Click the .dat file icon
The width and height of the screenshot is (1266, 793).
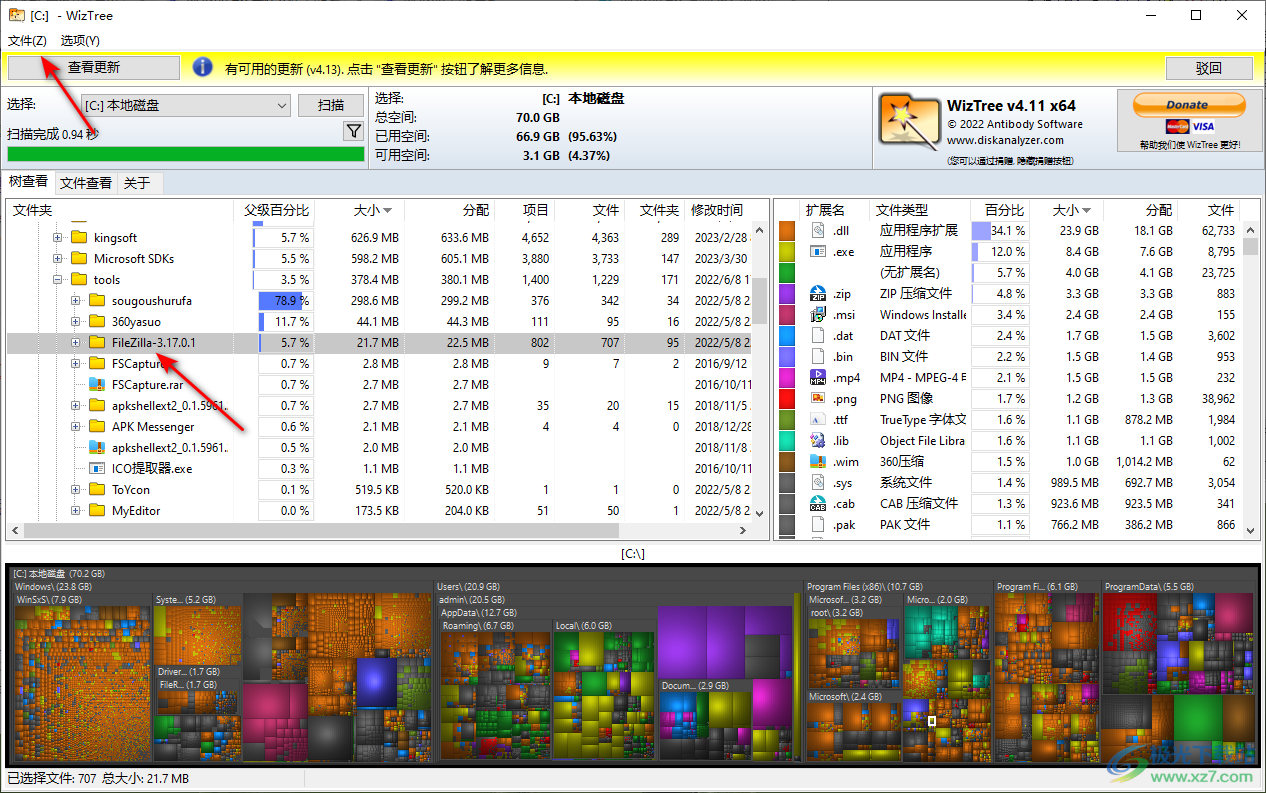(x=818, y=335)
